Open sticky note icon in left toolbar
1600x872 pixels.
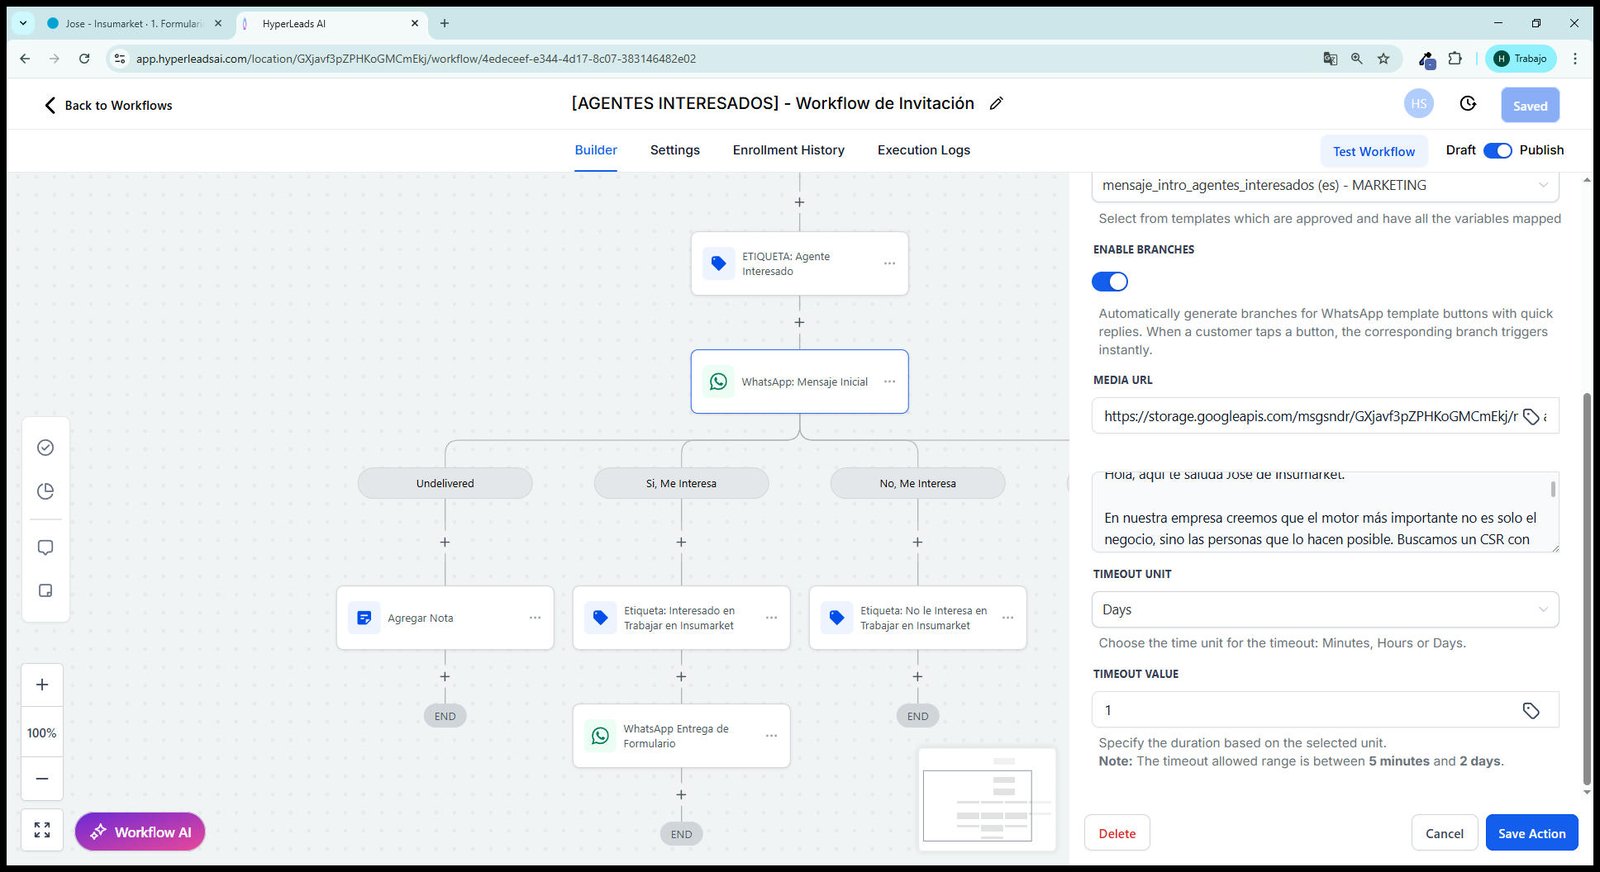(x=45, y=591)
